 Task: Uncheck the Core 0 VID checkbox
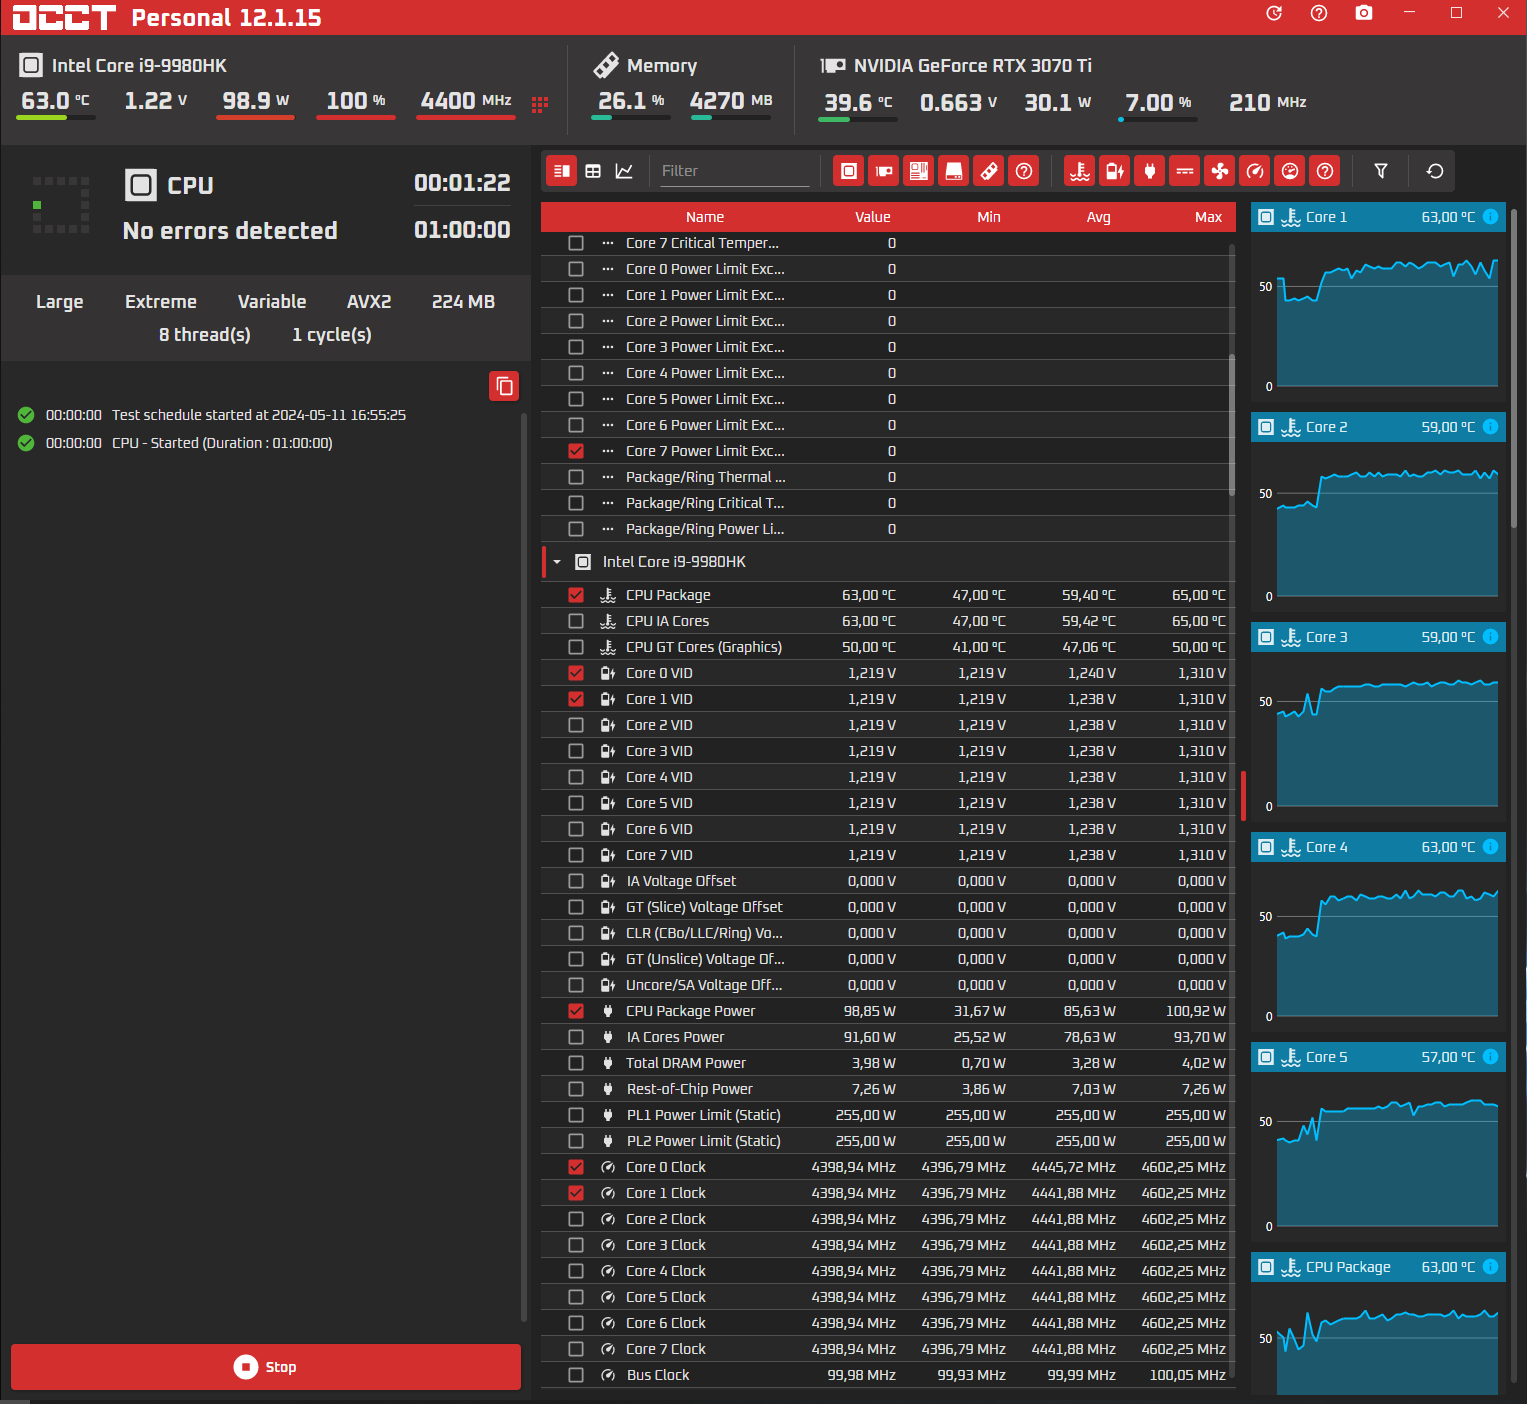(576, 673)
